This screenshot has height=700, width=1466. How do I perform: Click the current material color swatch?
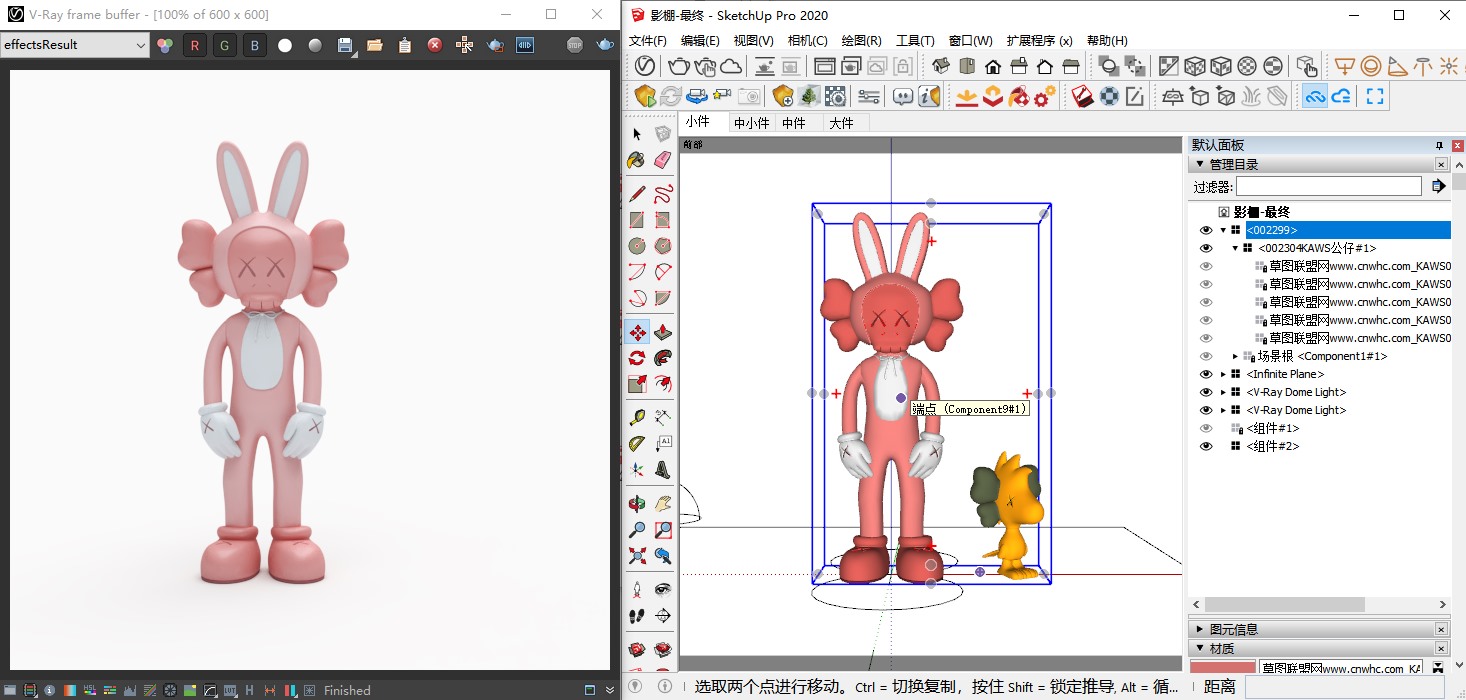(x=1222, y=667)
